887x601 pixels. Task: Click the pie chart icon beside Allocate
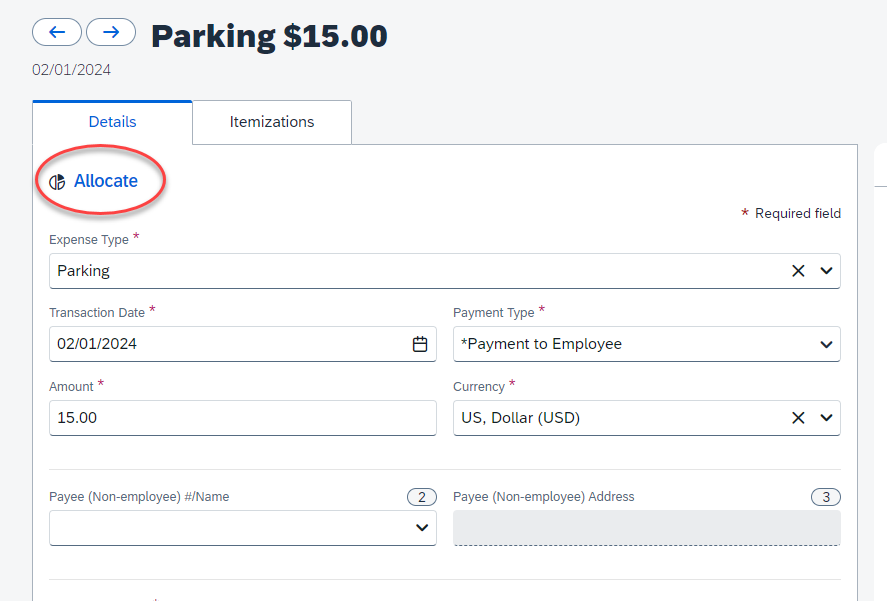(x=57, y=182)
